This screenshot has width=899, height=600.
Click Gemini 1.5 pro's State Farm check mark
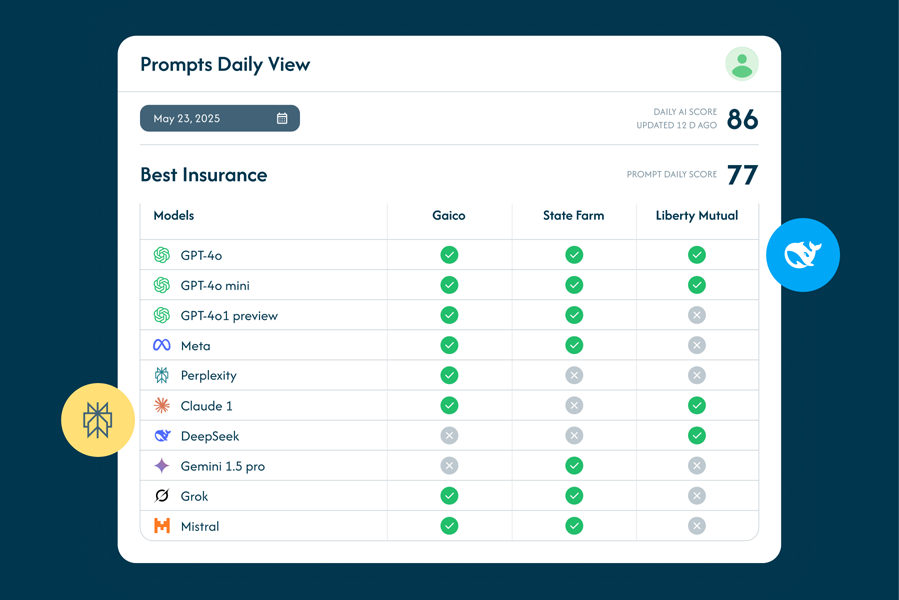tap(574, 466)
